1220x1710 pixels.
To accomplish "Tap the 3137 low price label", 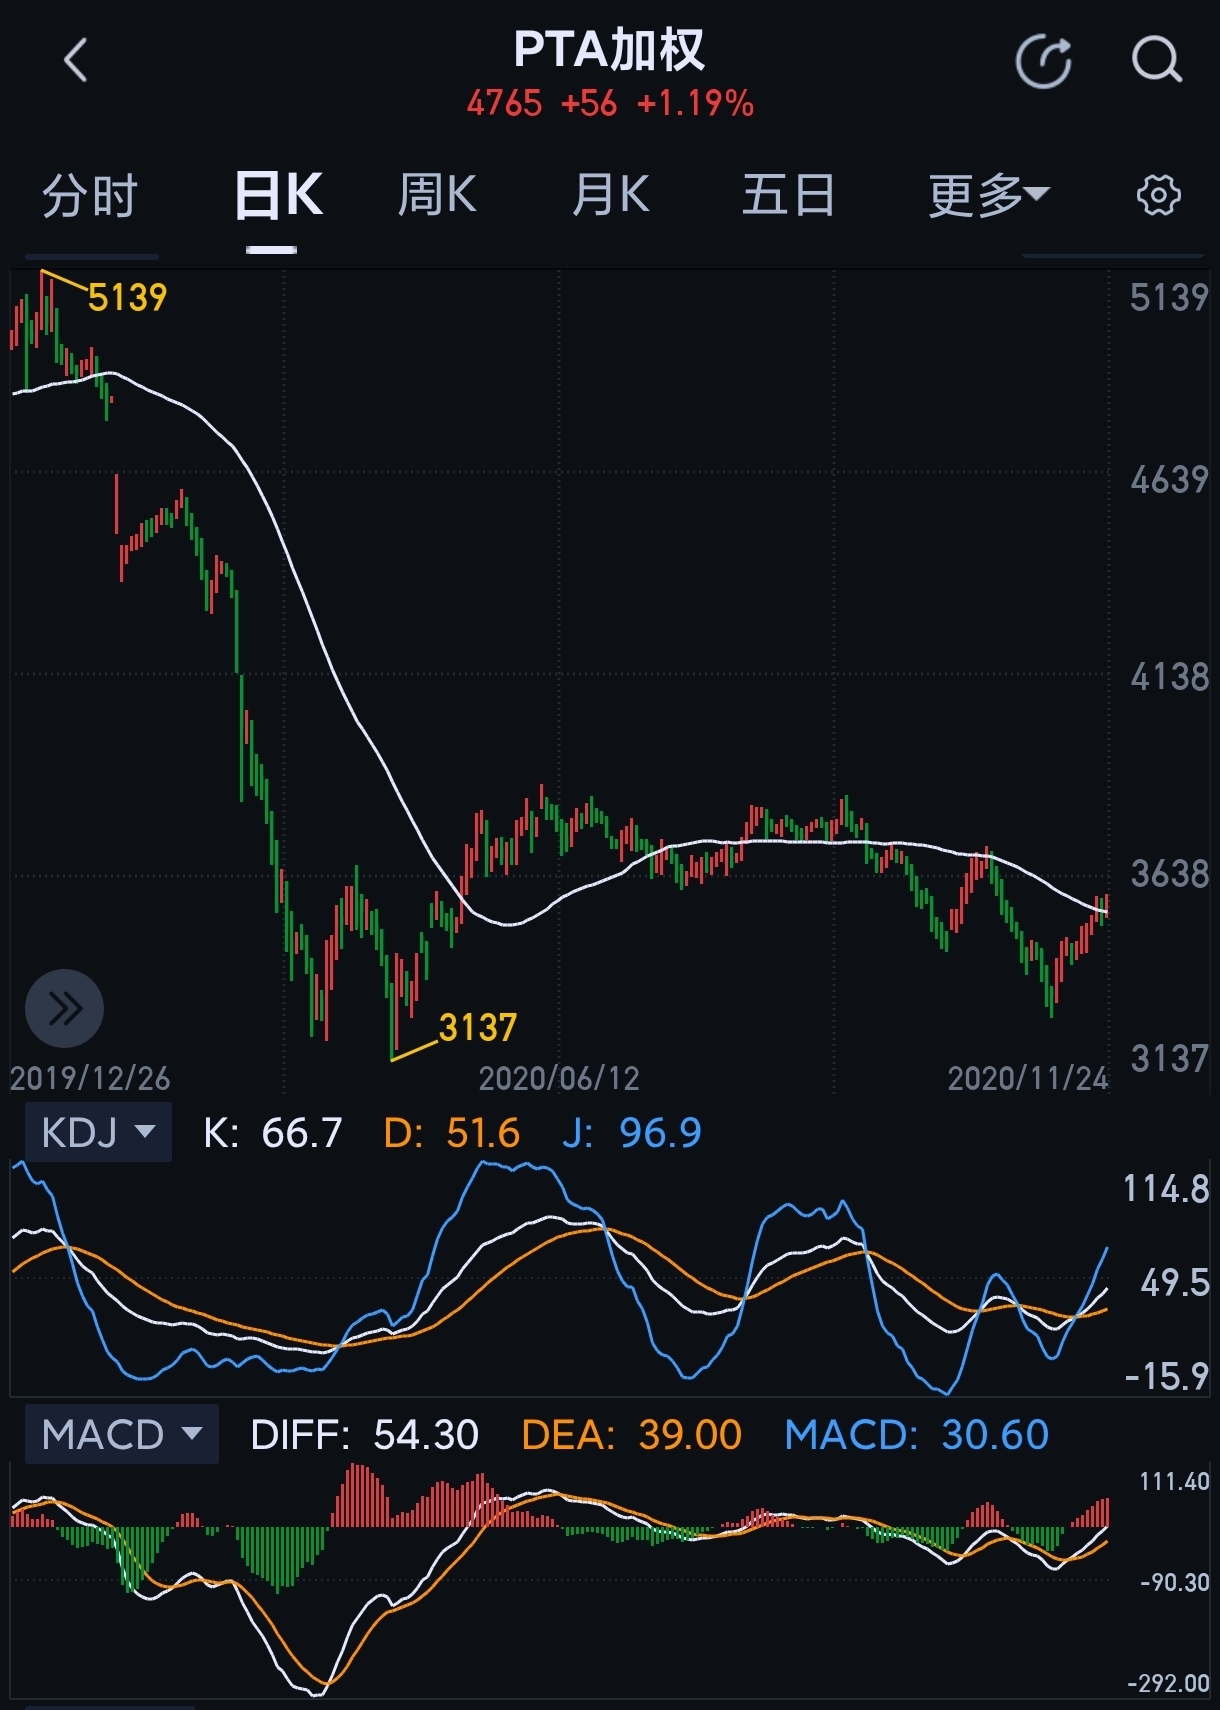I will tap(478, 1028).
